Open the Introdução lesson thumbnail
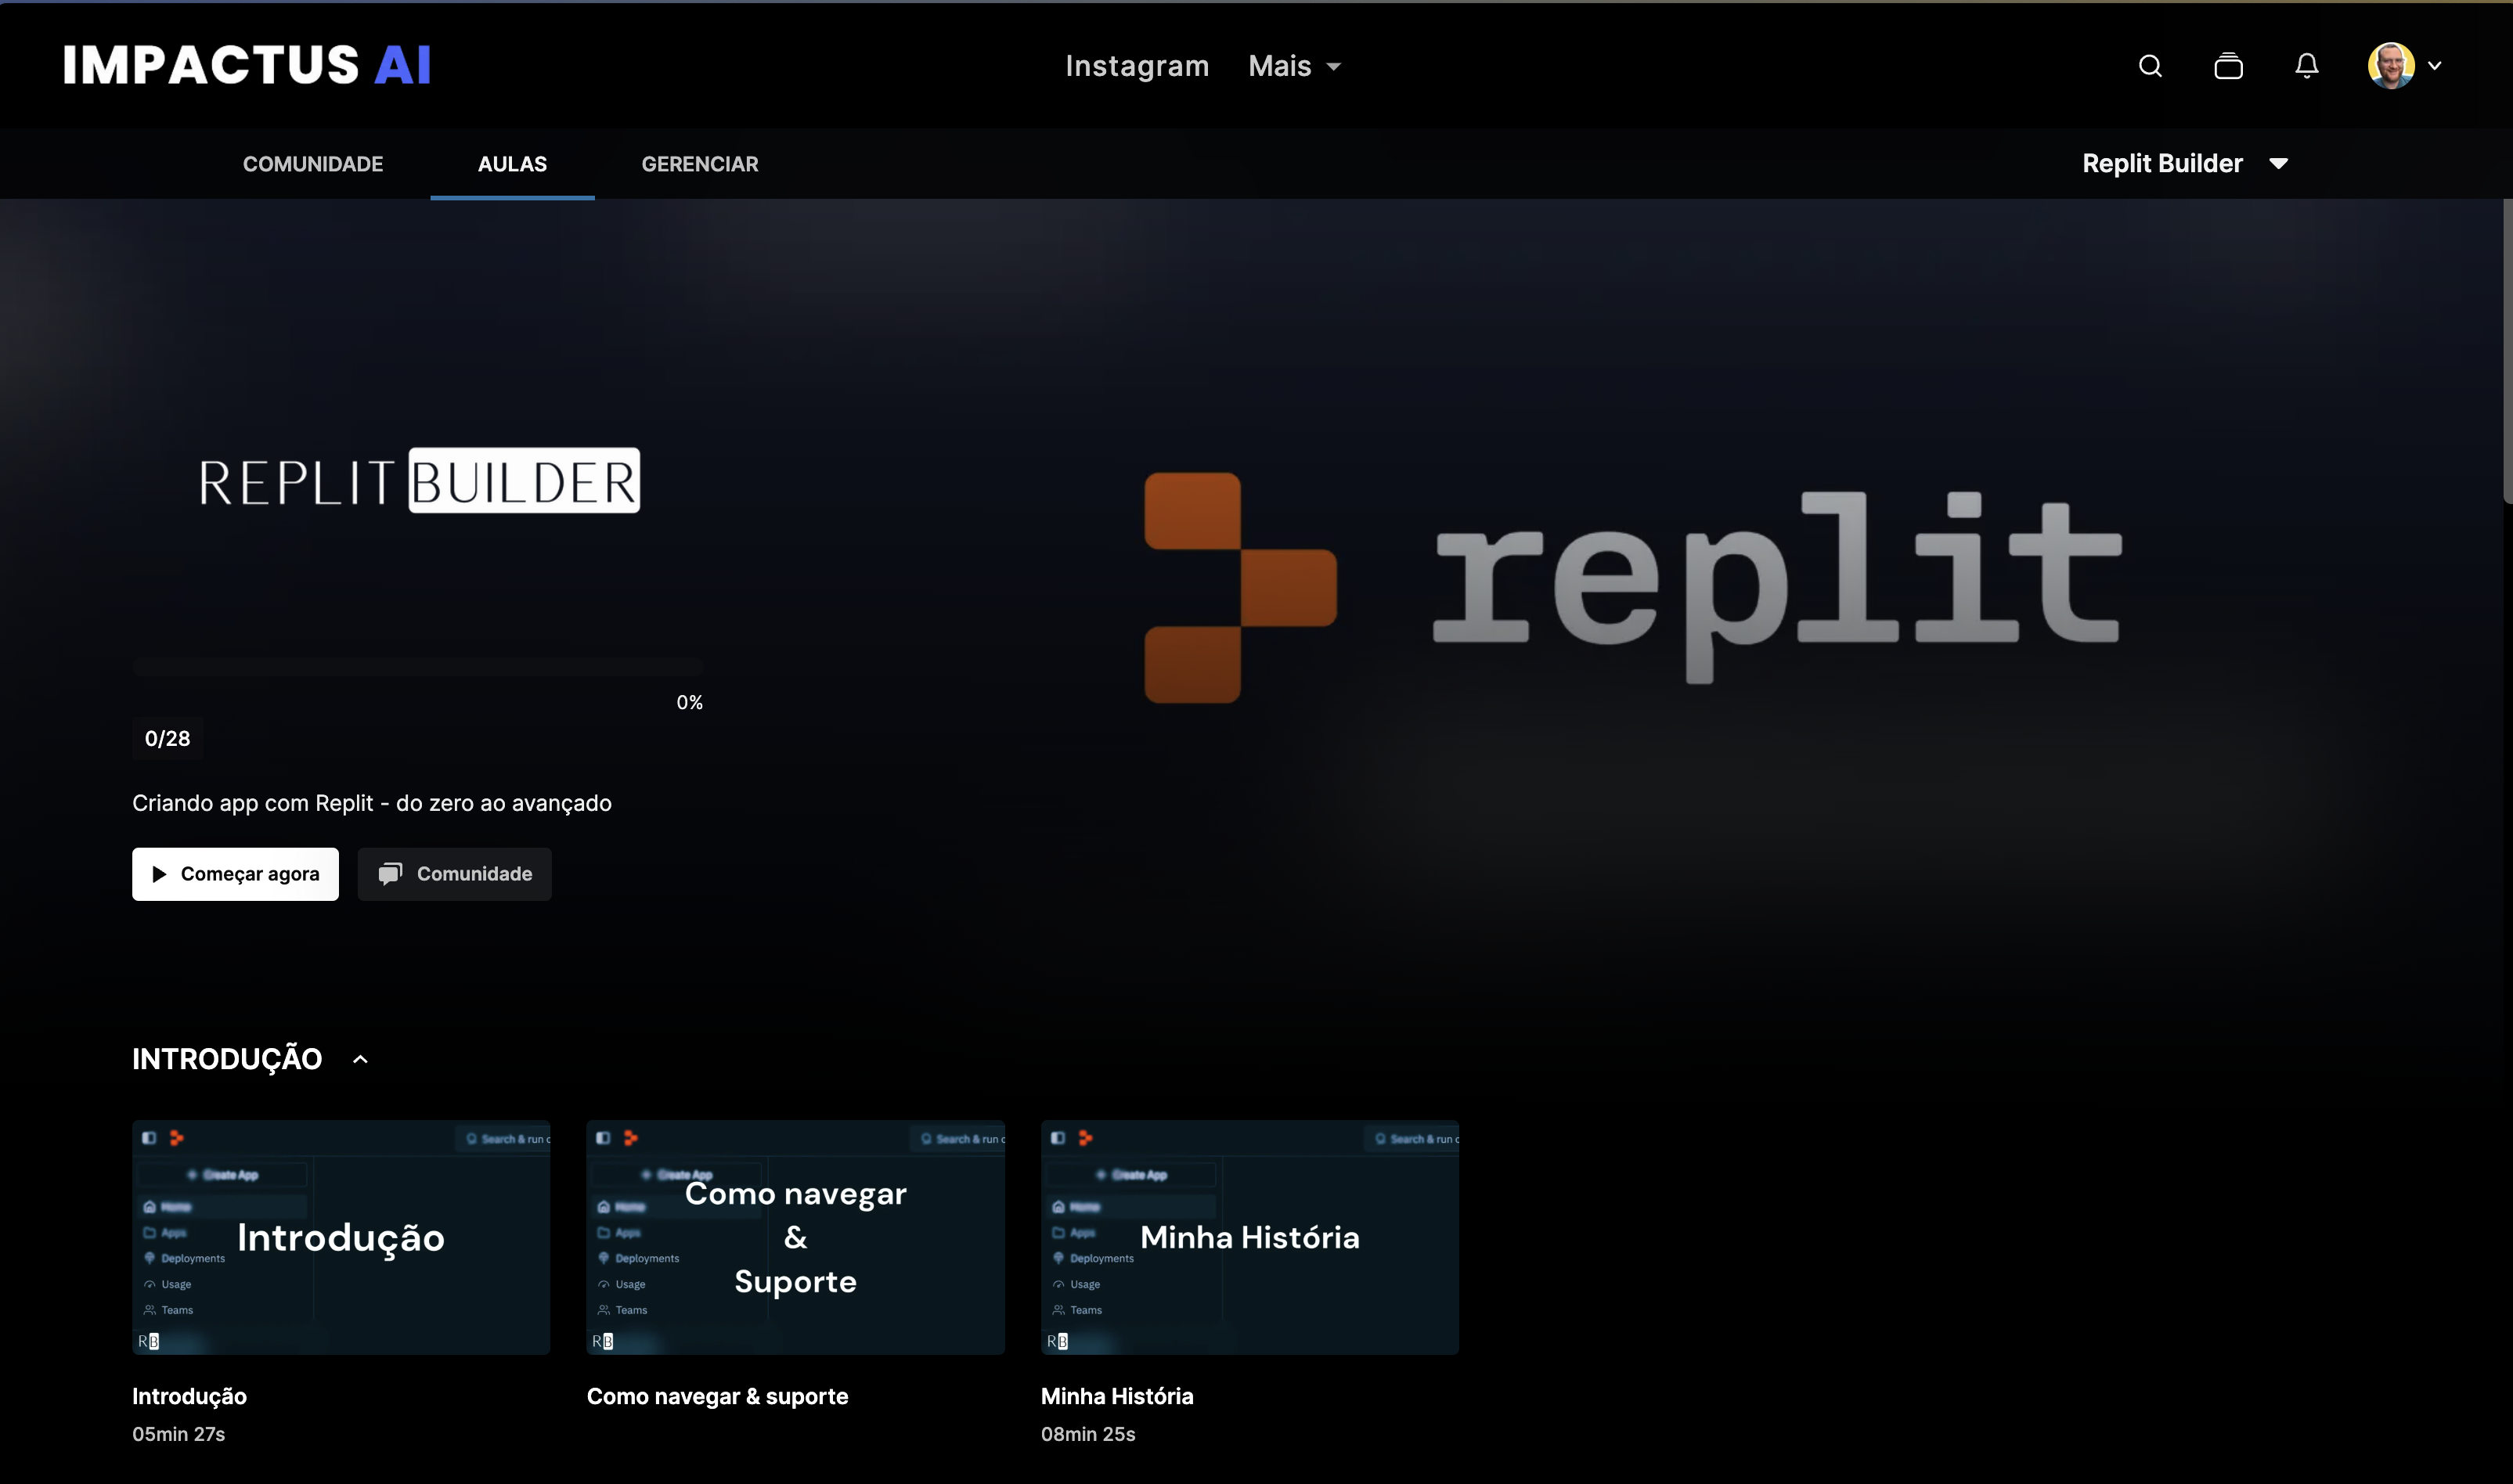Image resolution: width=2513 pixels, height=1484 pixels. 341,1237
